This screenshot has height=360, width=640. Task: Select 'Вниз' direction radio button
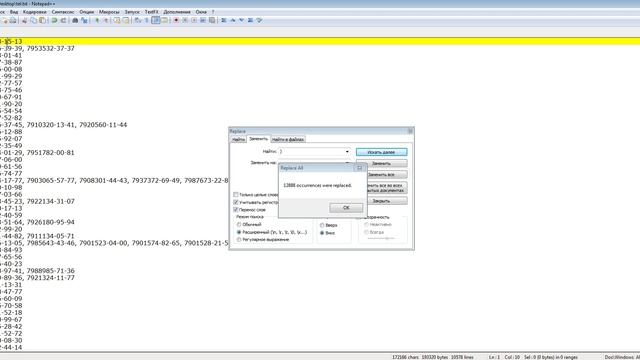point(322,233)
